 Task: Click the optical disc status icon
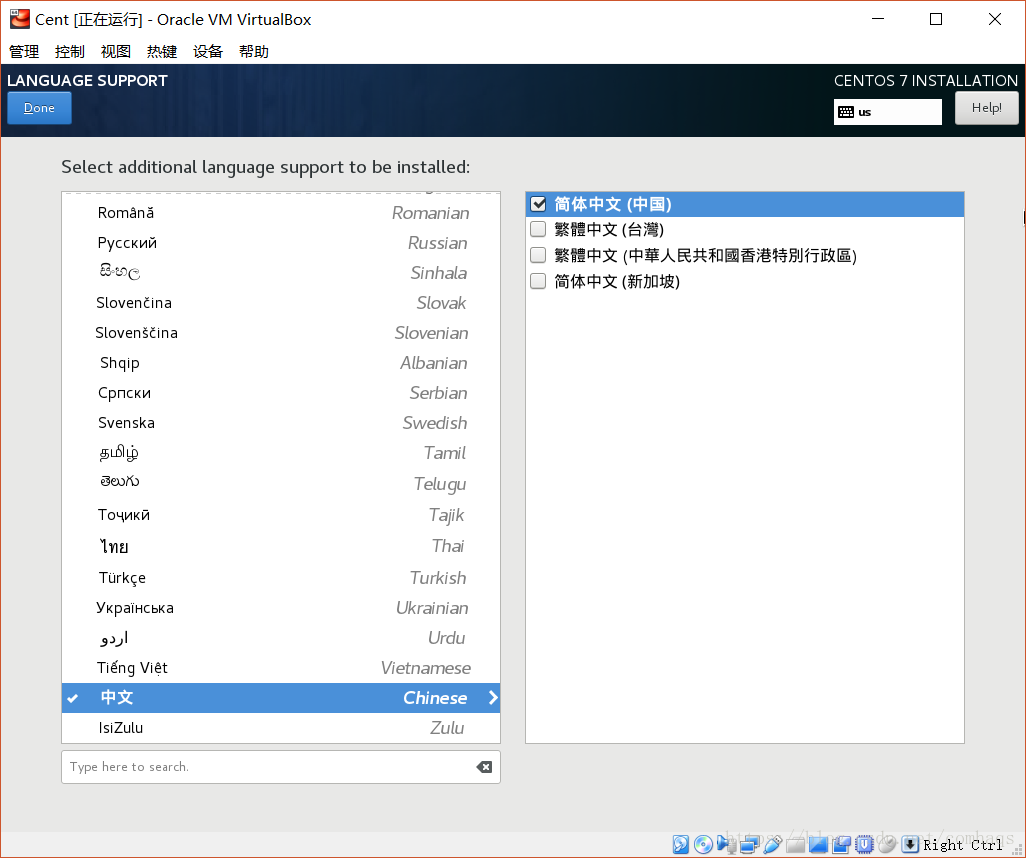click(703, 844)
